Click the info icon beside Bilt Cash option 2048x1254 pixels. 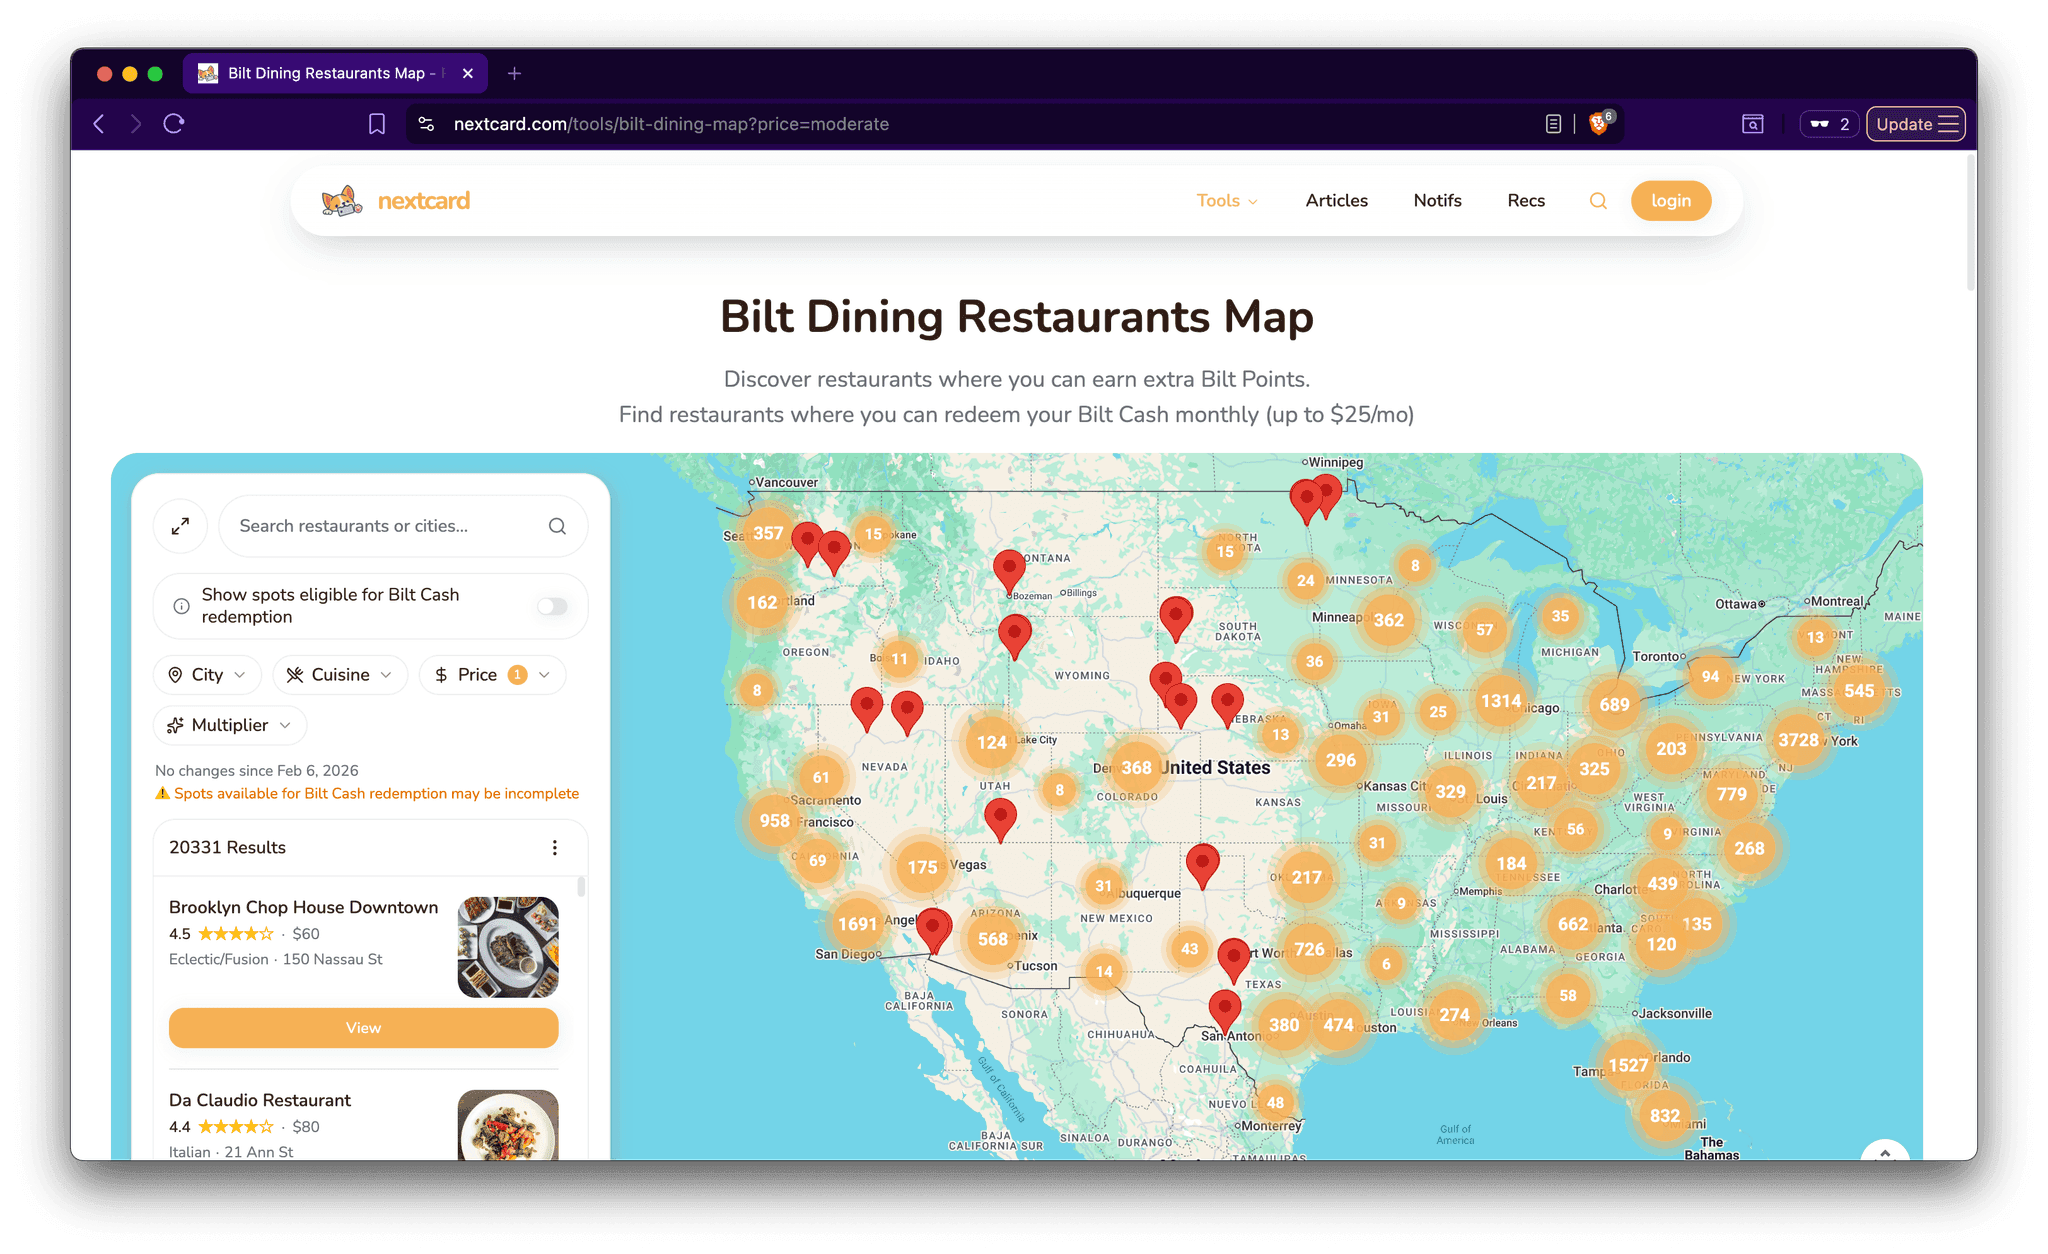[x=181, y=606]
